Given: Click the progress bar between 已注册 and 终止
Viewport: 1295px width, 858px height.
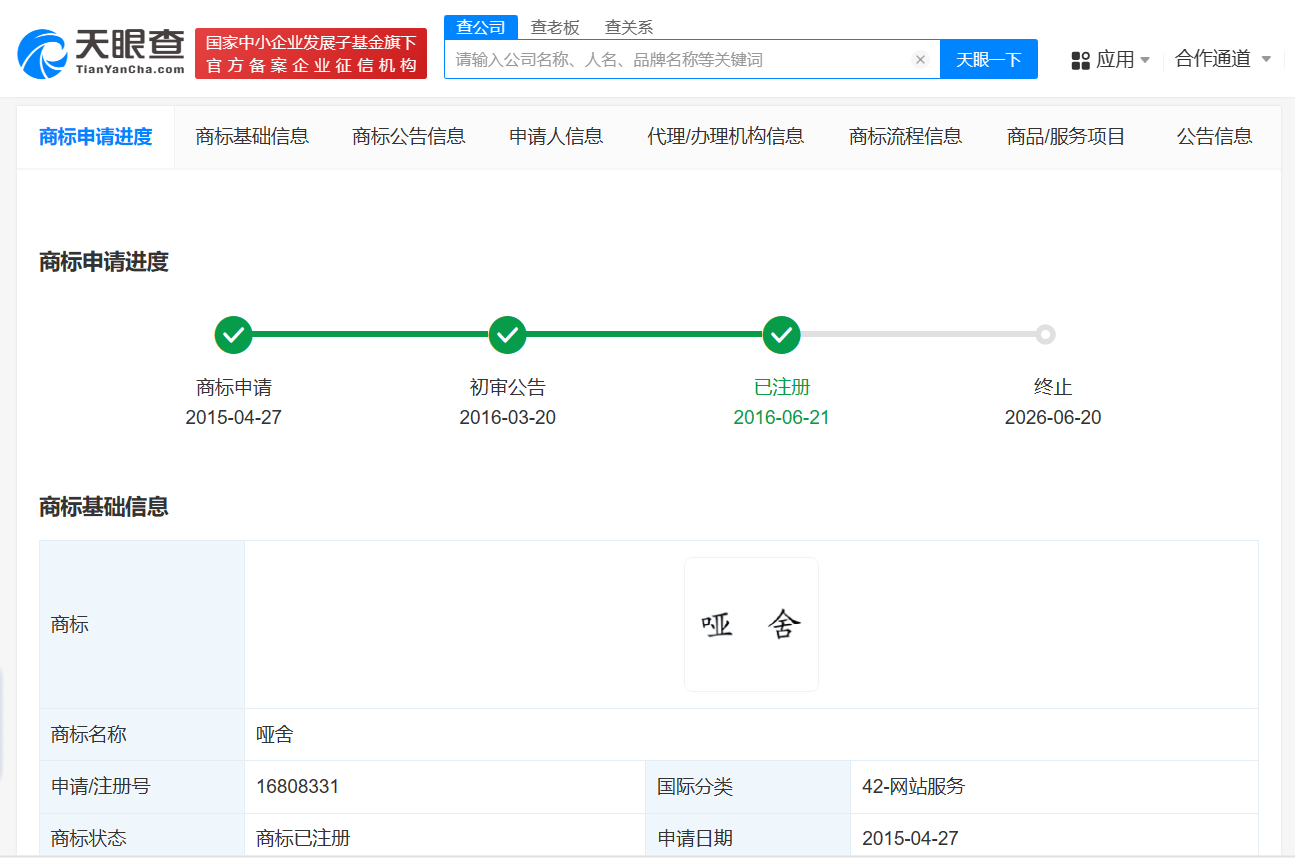Looking at the screenshot, I should point(915,334).
